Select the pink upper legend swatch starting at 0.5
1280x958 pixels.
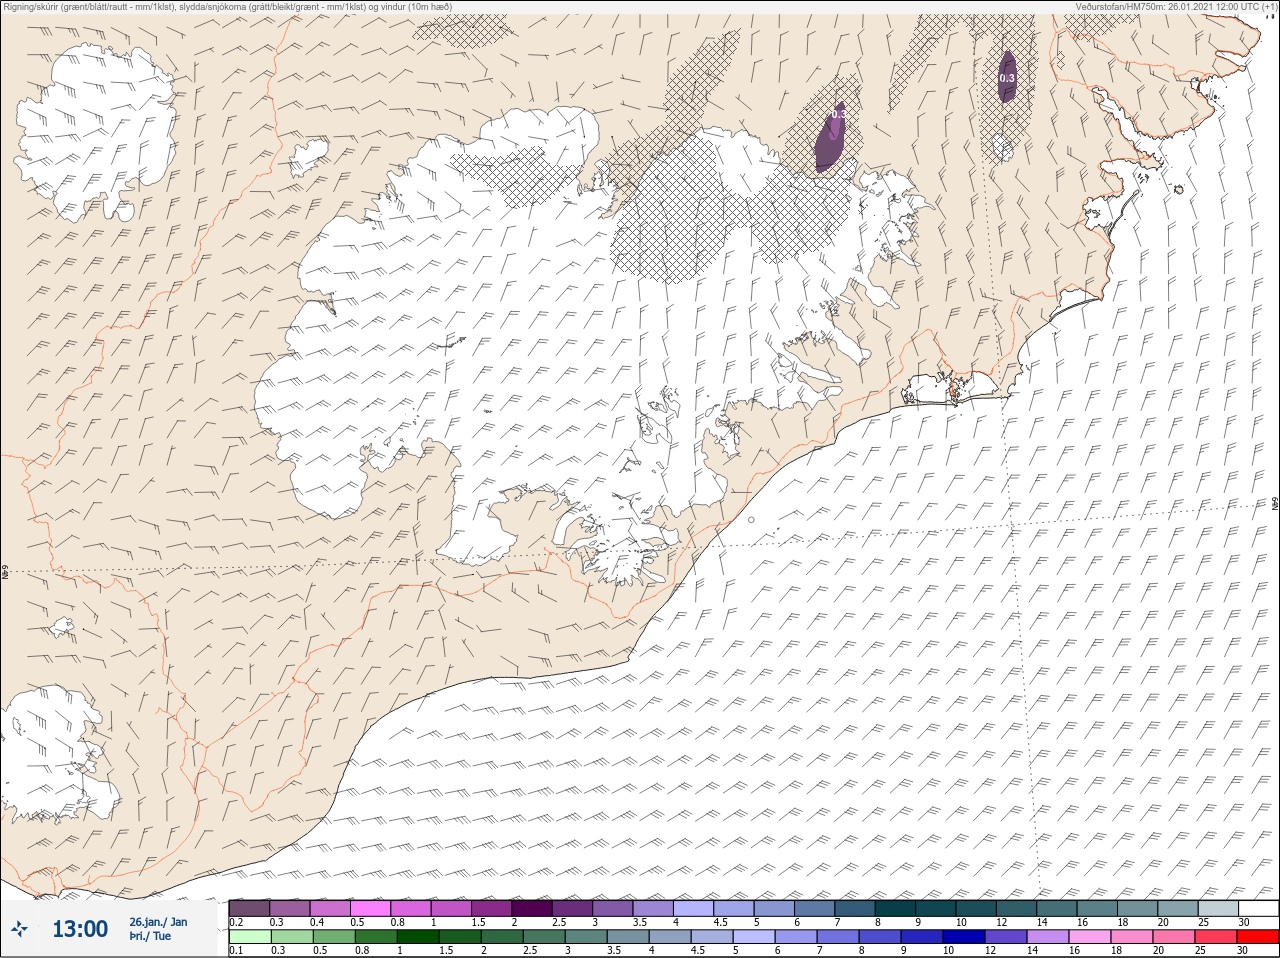[370, 908]
